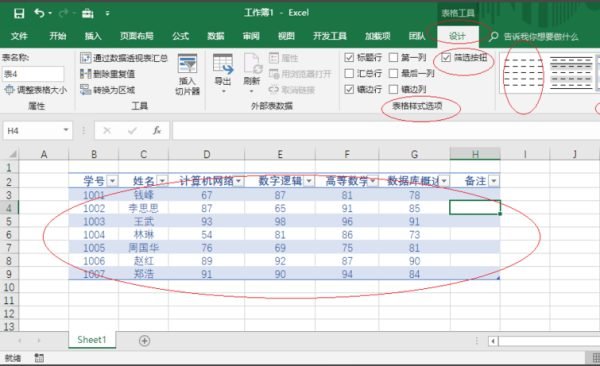Click the Undo arrow icon
Image resolution: width=600 pixels, height=366 pixels.
point(40,13)
